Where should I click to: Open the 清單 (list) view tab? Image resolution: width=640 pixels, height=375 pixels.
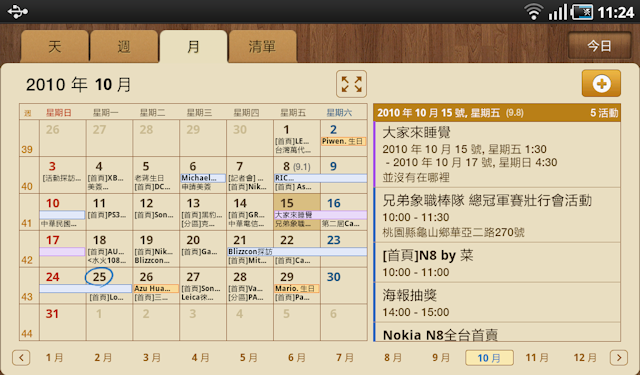coord(262,46)
